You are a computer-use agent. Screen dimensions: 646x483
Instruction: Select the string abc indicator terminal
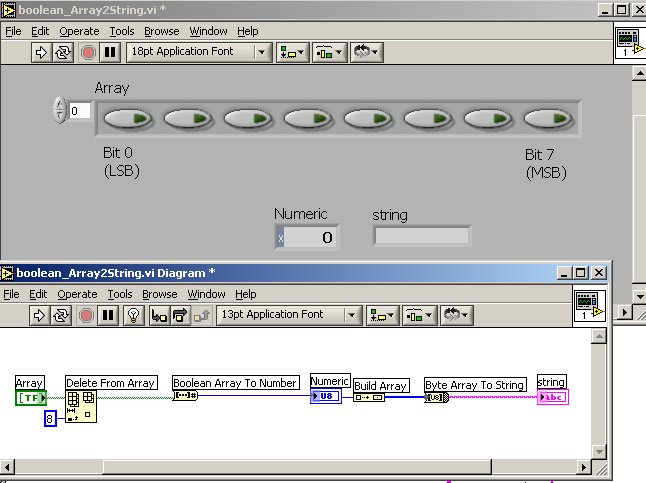tap(553, 397)
